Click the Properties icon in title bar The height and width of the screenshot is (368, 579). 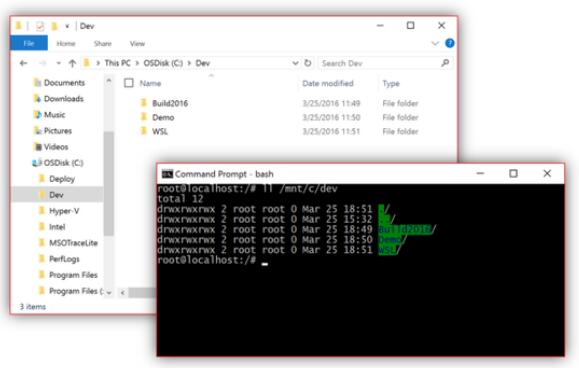tap(40, 26)
